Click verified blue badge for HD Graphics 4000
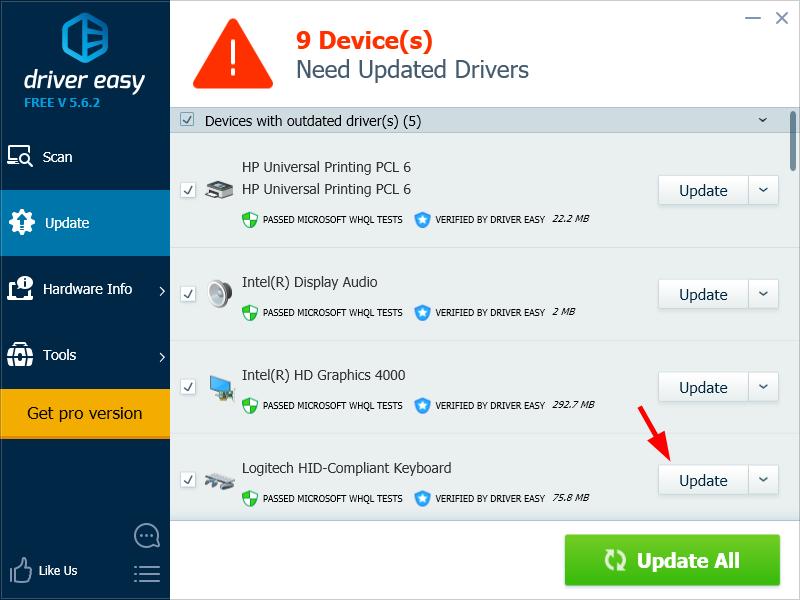Viewport: 800px width, 600px height. [x=422, y=406]
